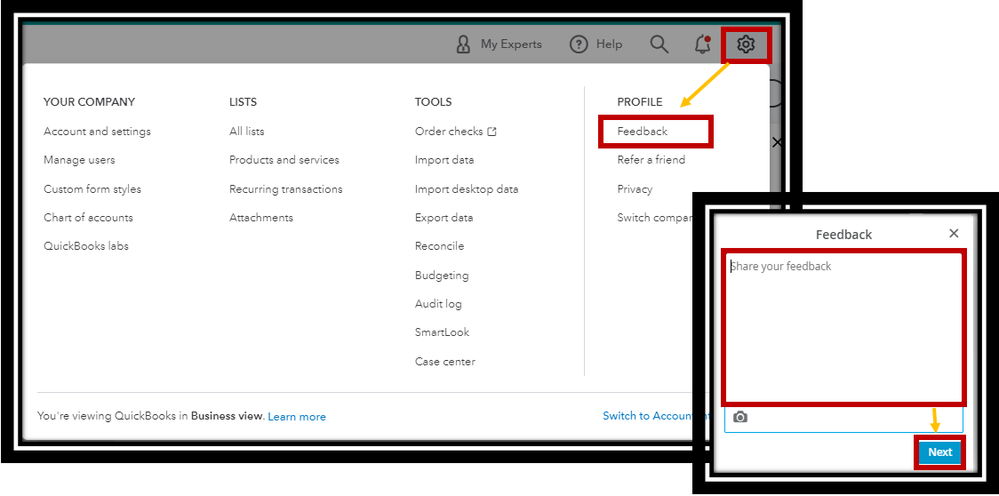Open SmartLook
The image size is (999, 496).
(442, 332)
